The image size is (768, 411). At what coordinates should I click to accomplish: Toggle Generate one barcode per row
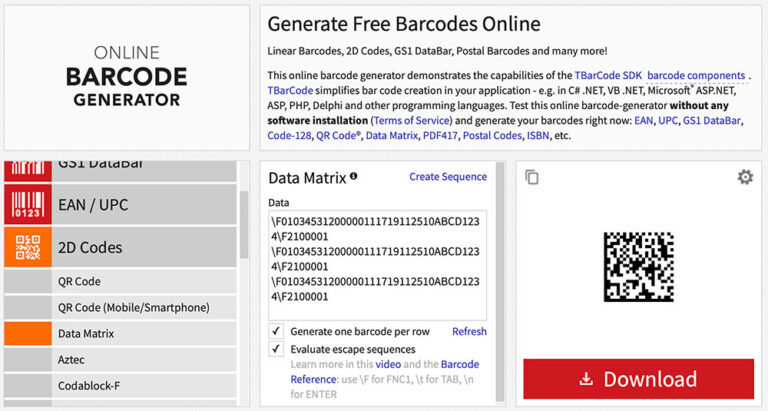tap(276, 331)
